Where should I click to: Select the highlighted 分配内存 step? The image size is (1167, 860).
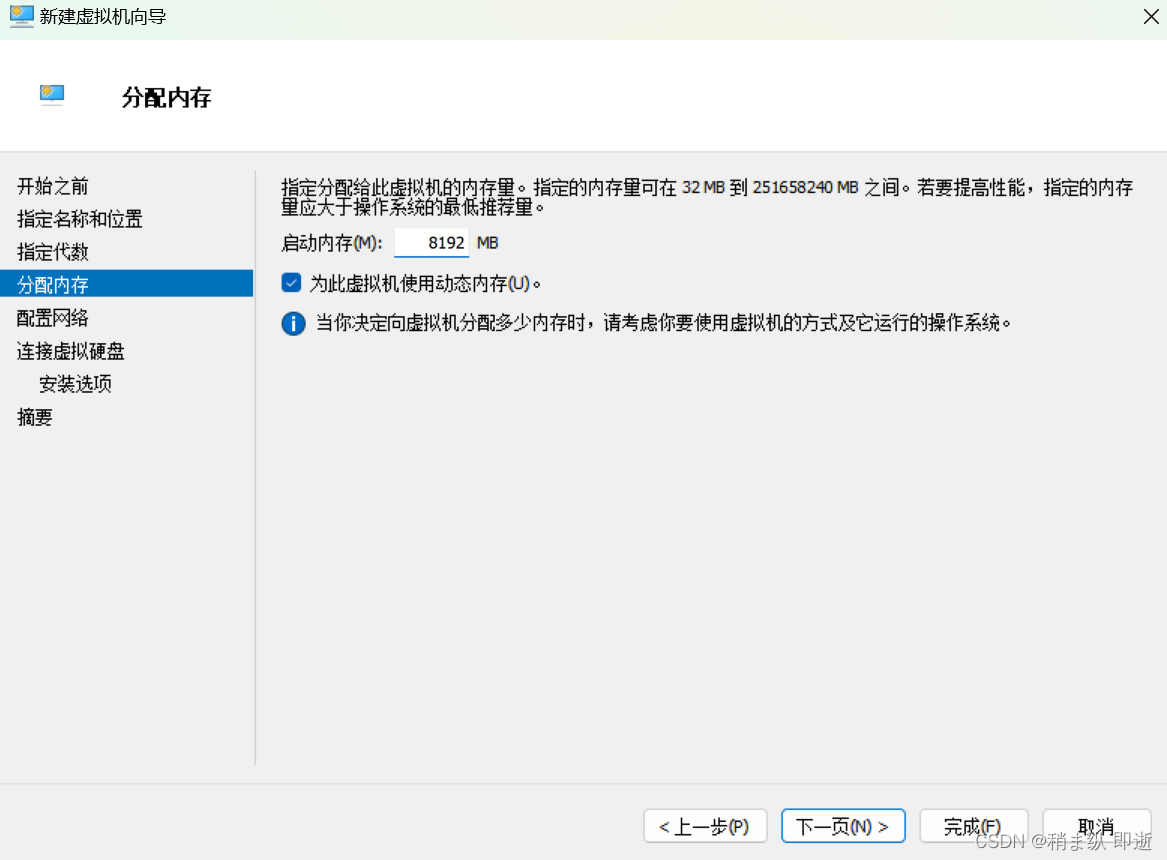point(55,284)
